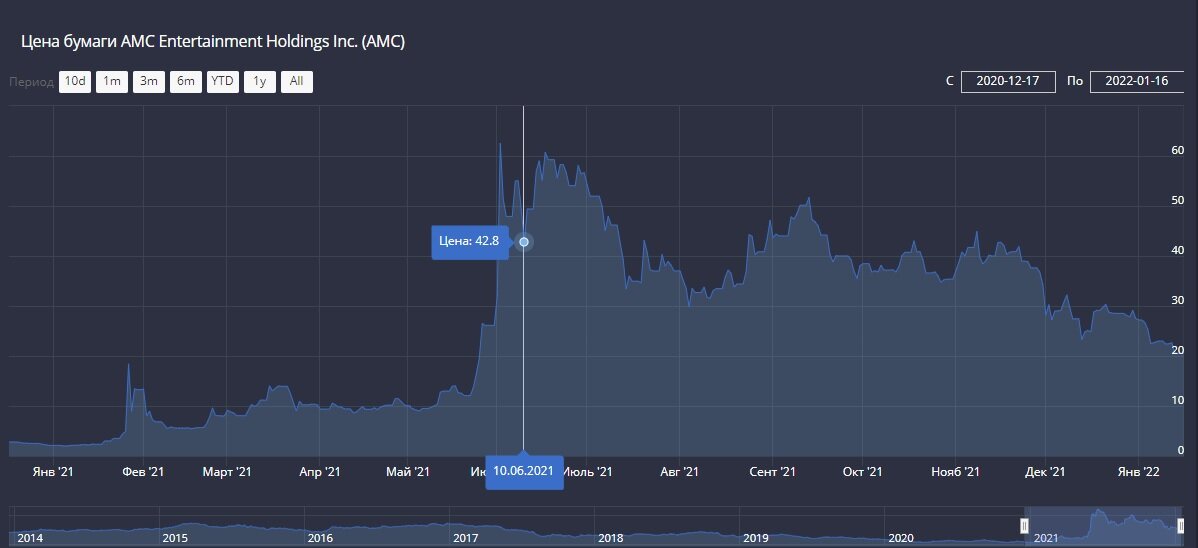Click the 'Фев '21' axis label

[x=143, y=472]
